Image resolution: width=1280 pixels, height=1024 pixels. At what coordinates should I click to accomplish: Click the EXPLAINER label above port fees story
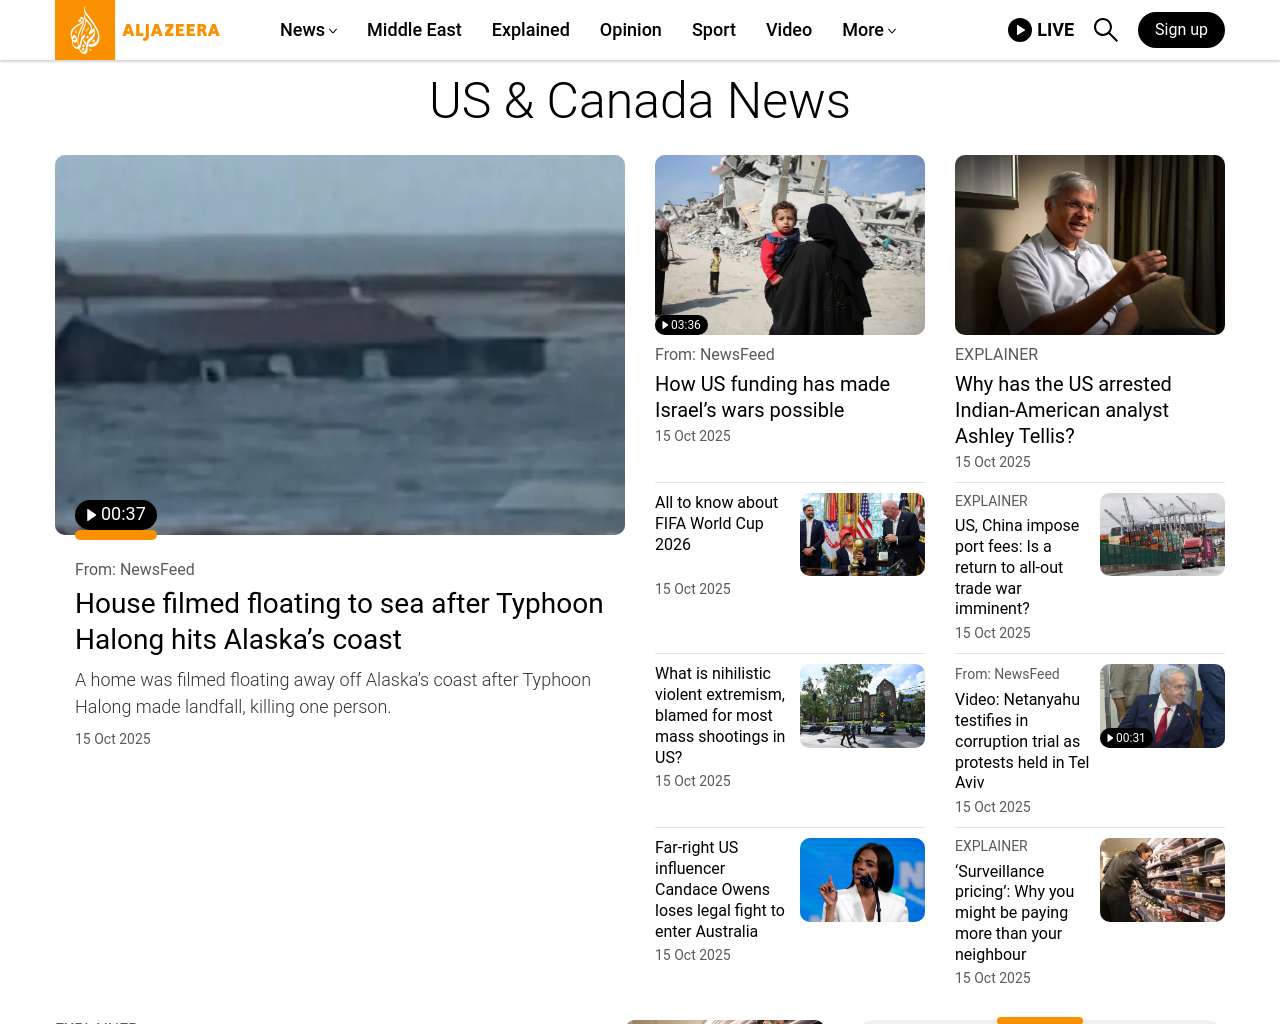(x=991, y=501)
